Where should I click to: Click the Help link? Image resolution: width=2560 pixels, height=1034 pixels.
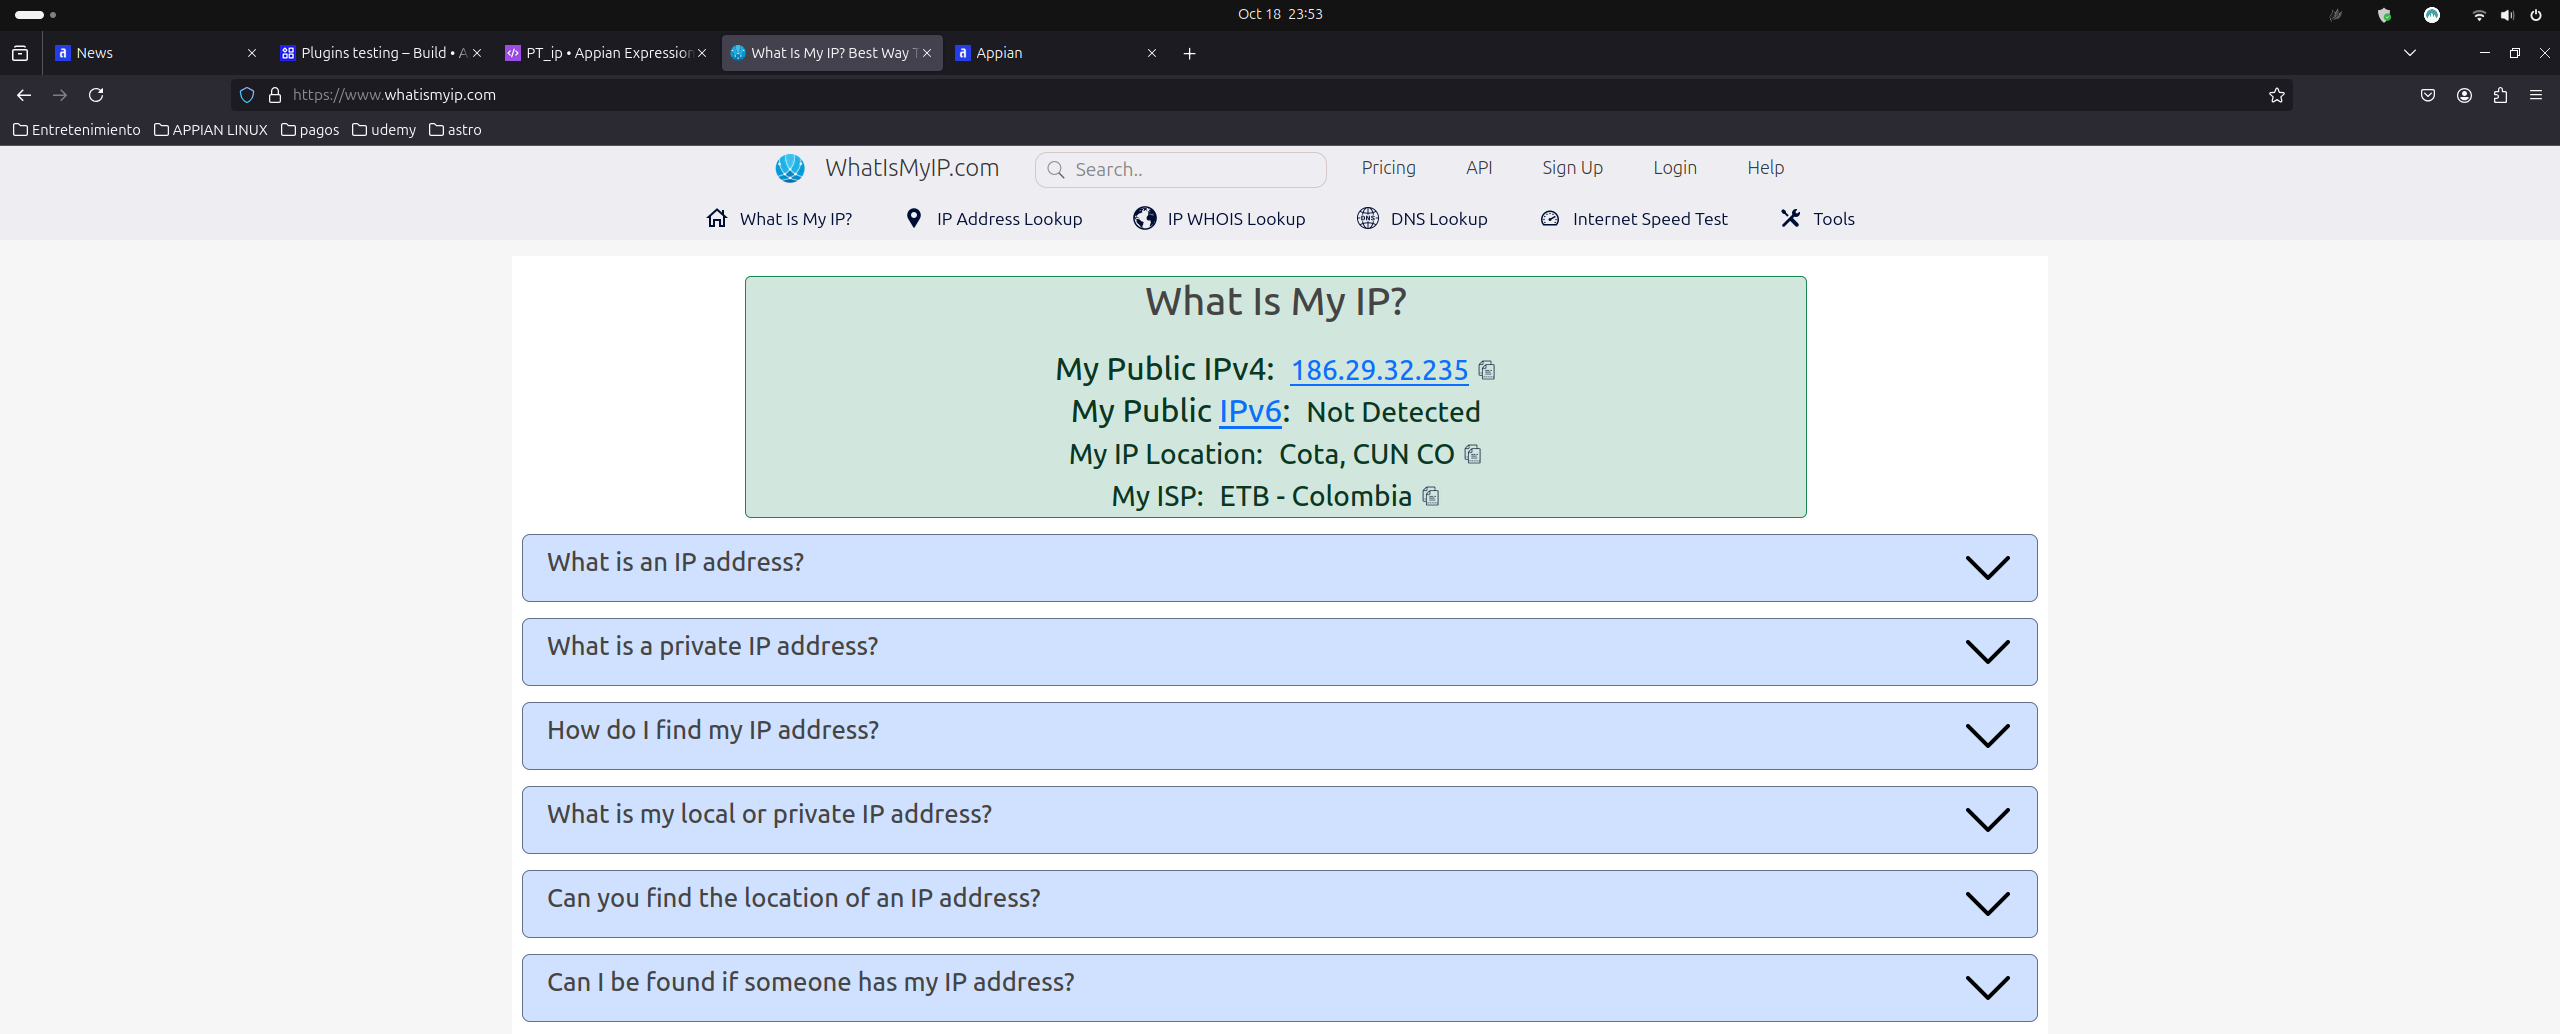(1765, 168)
